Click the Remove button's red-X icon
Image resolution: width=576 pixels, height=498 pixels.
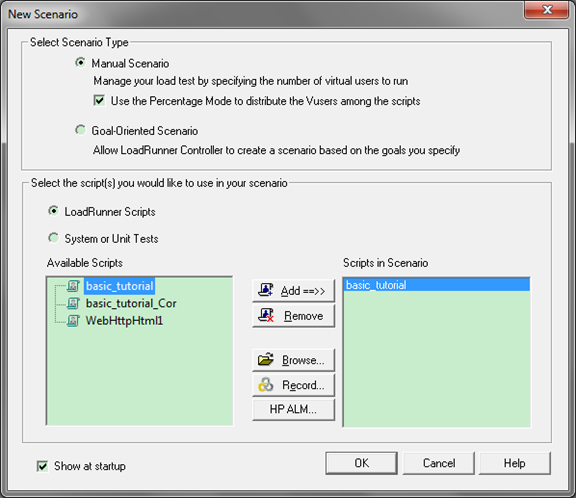[266, 315]
